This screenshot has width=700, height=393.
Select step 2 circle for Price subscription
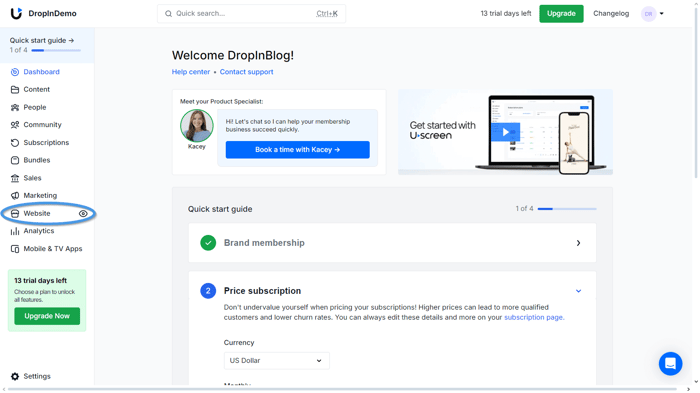[x=208, y=291]
